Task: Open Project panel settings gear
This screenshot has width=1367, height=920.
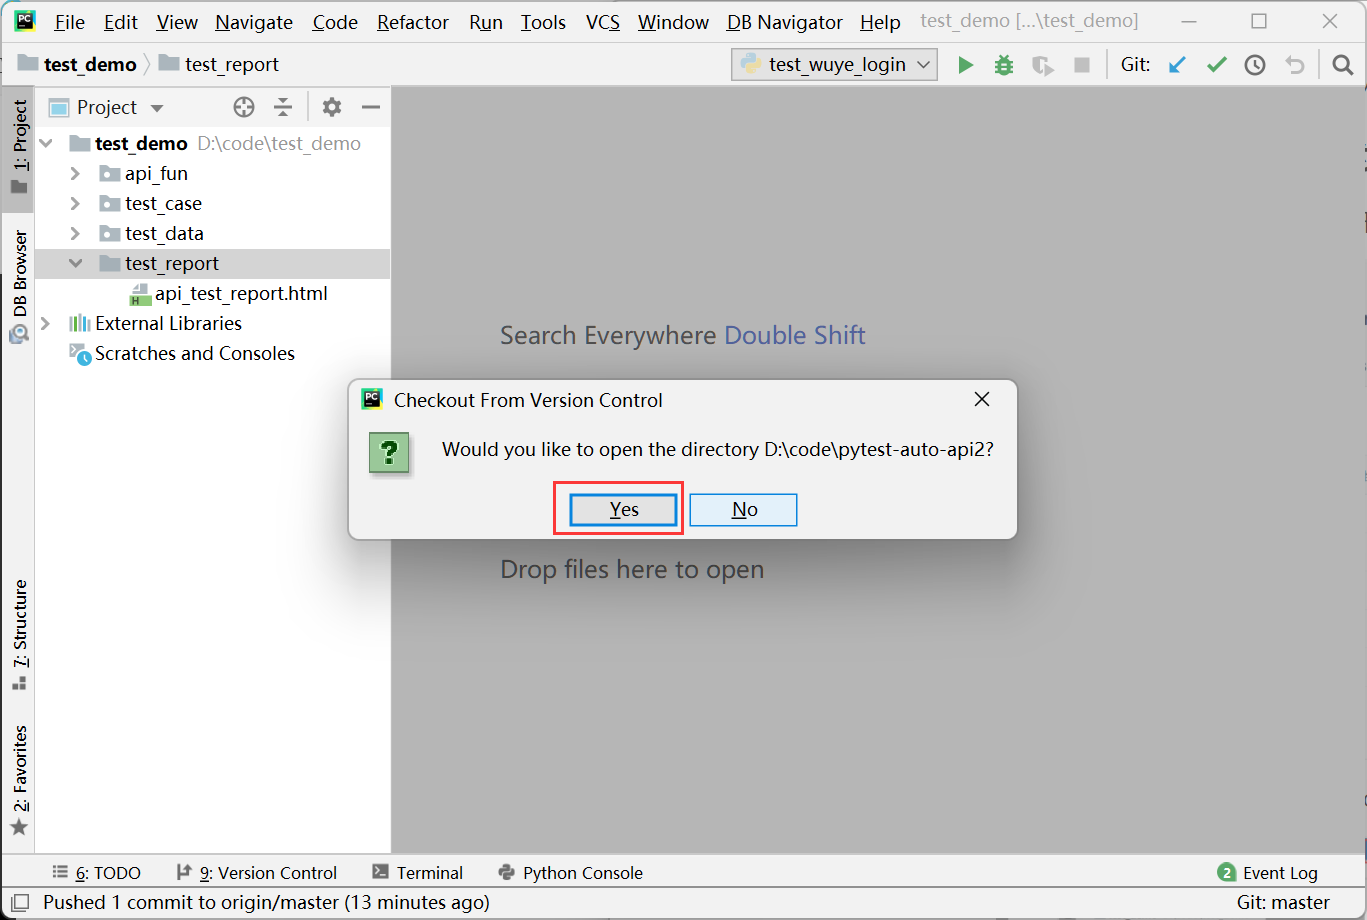Action: tap(332, 107)
